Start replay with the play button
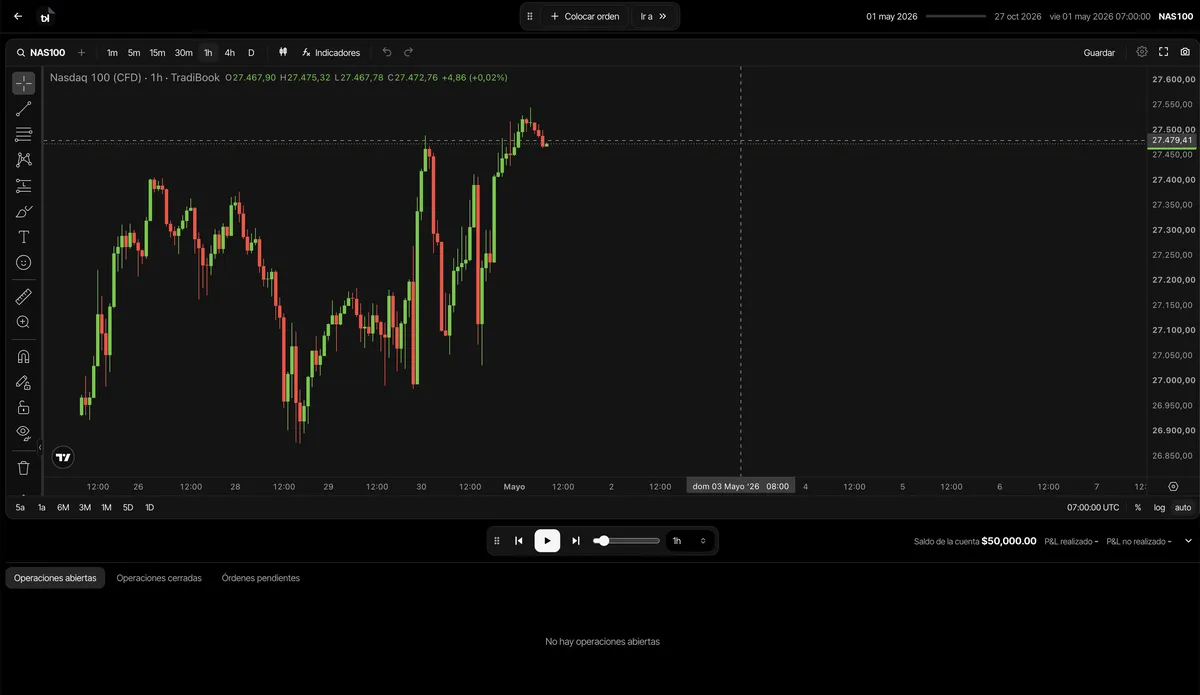1200x695 pixels. click(547, 541)
